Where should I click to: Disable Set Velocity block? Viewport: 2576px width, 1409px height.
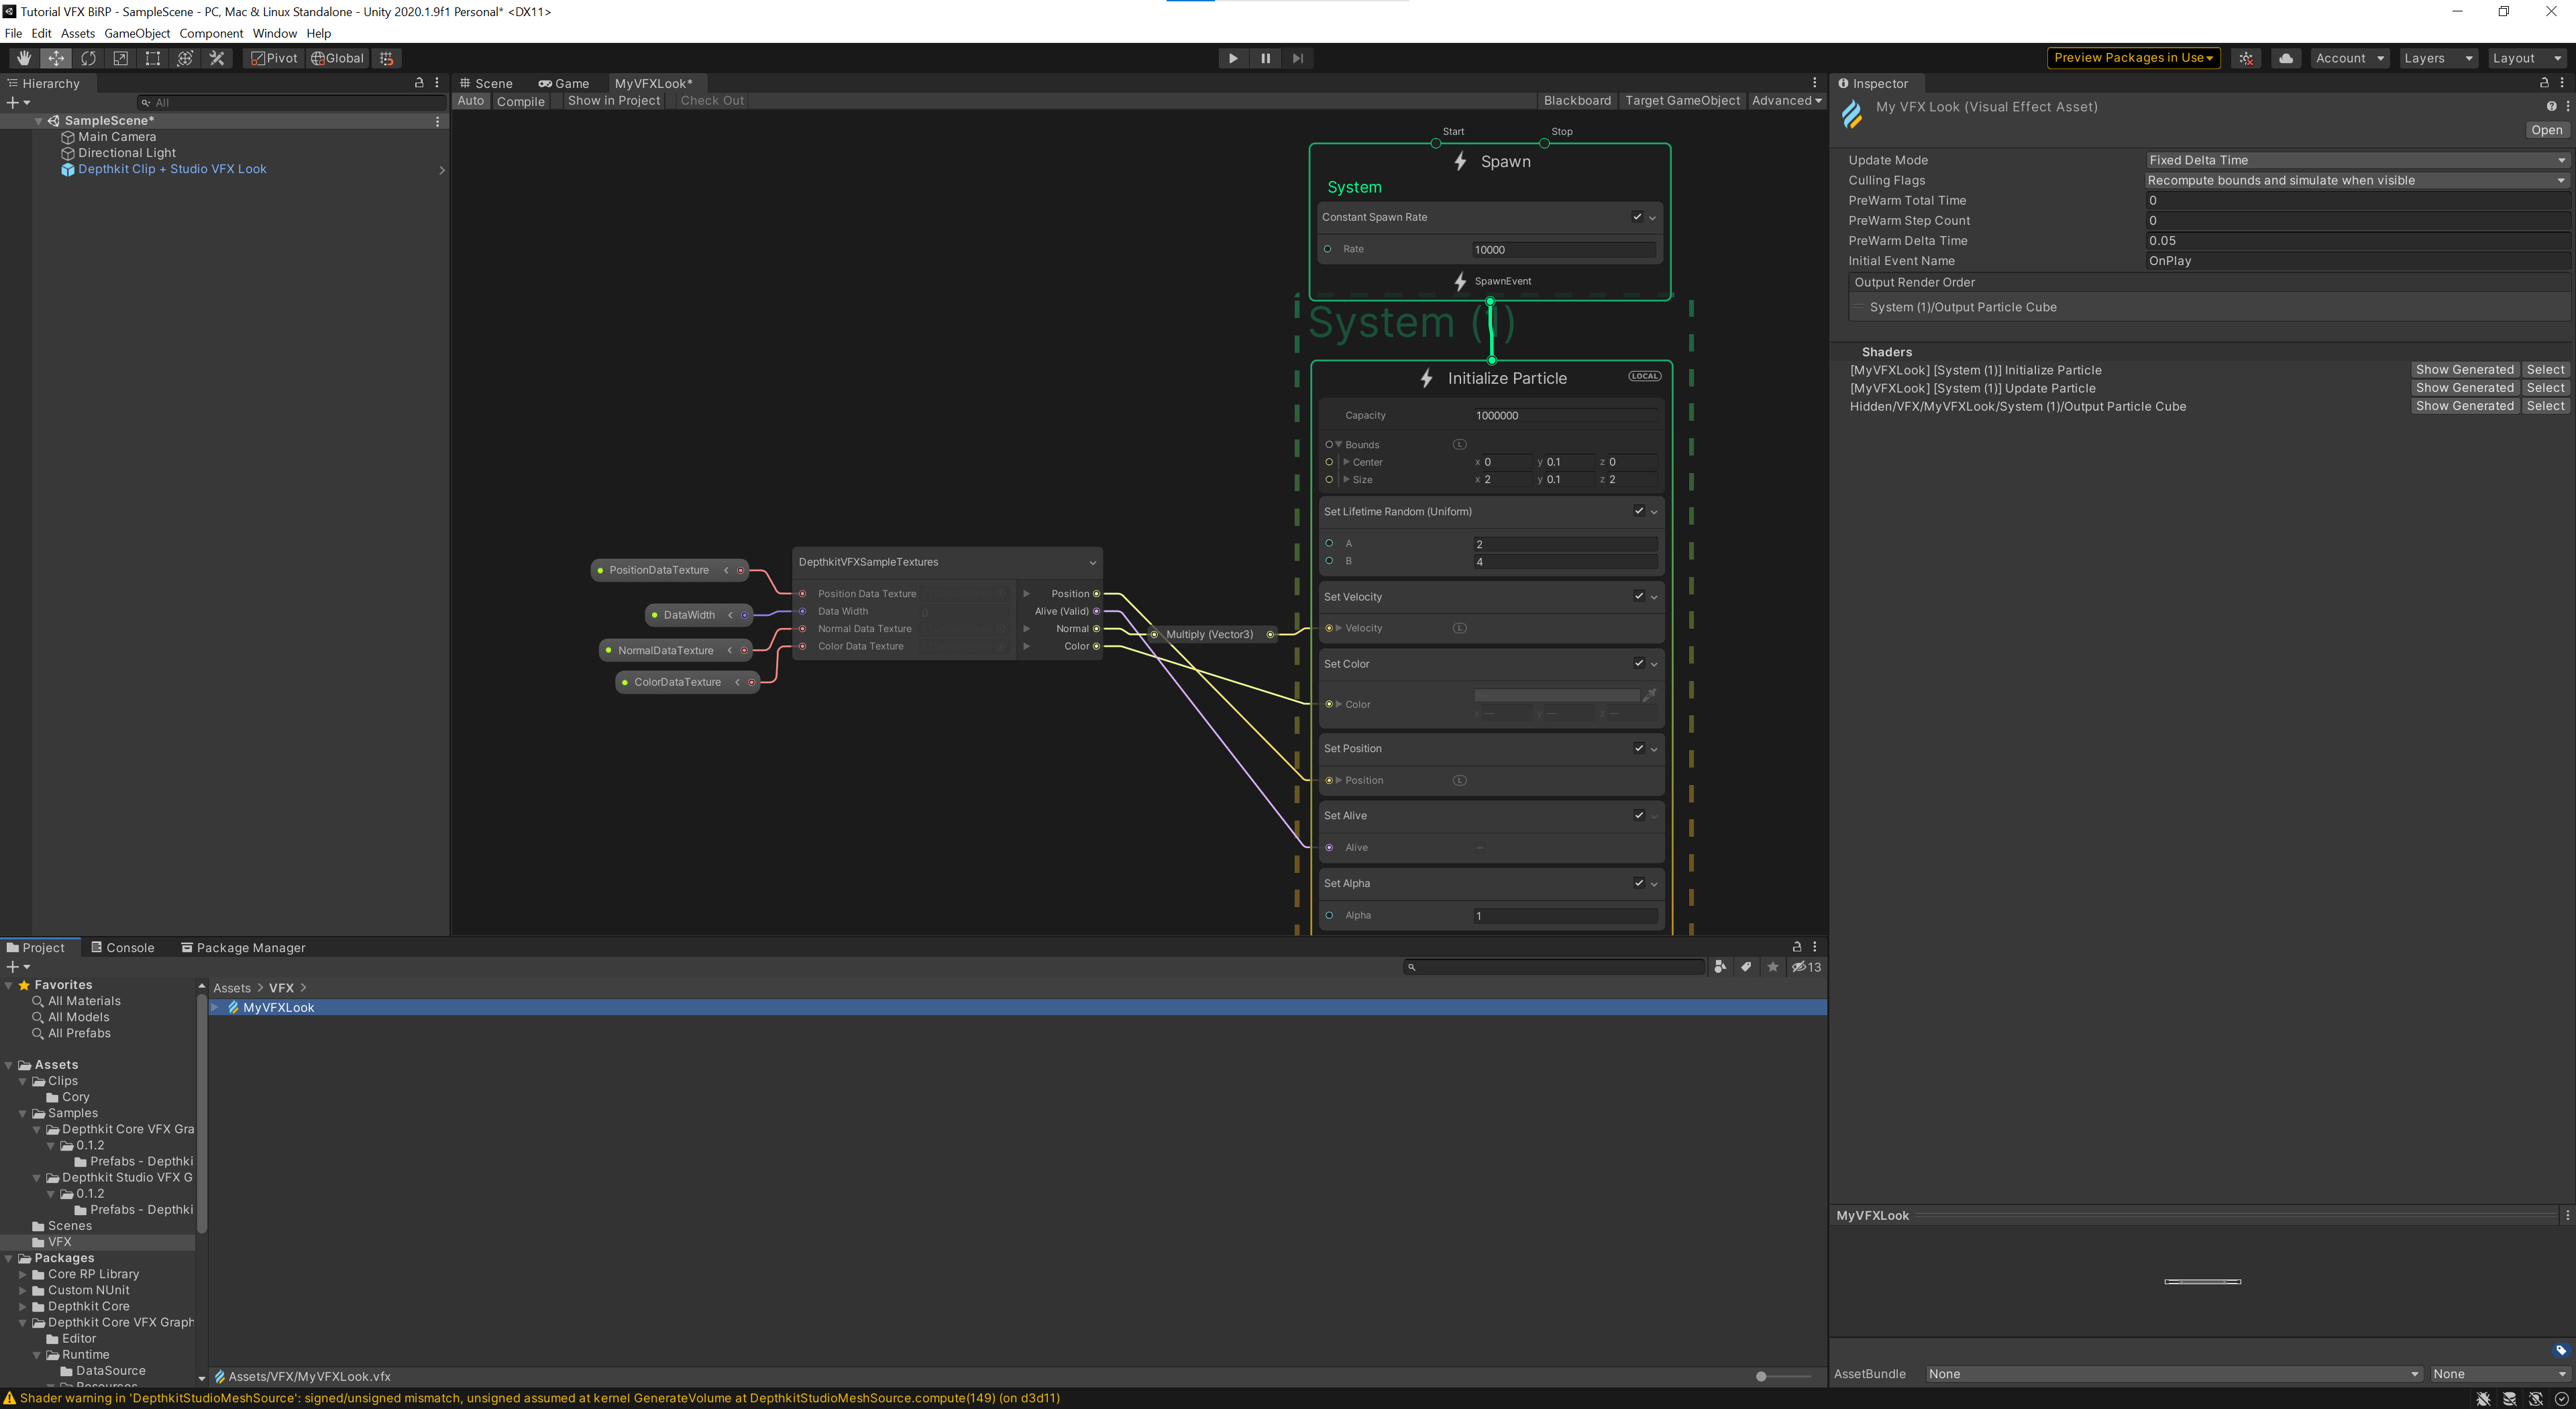pyautogui.click(x=1639, y=596)
